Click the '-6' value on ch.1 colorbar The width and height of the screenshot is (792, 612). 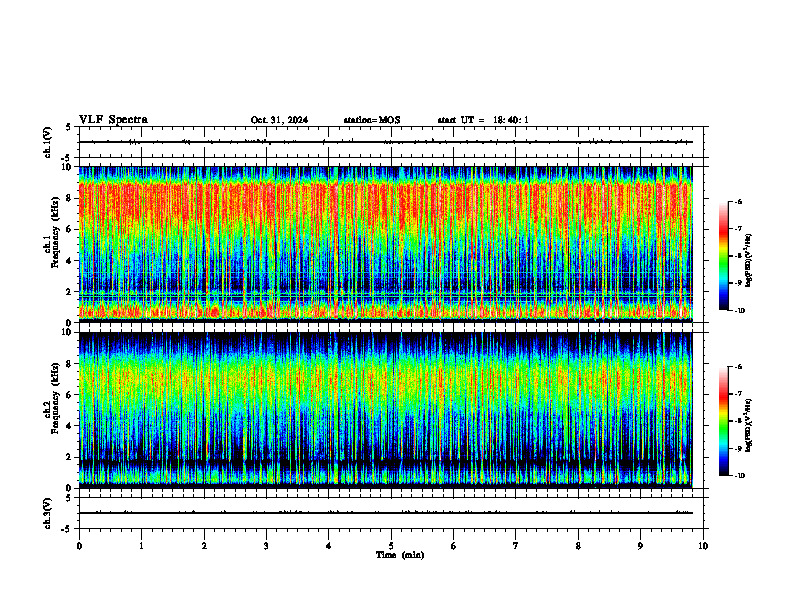click(737, 201)
